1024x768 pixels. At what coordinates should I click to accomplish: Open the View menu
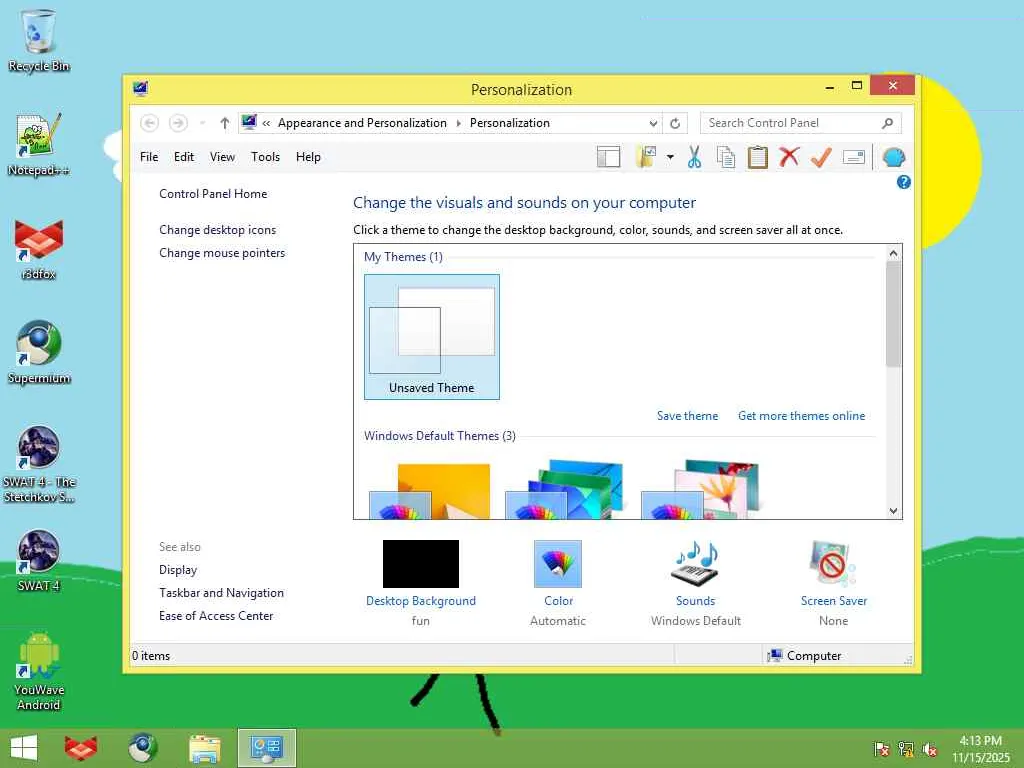[x=222, y=157]
